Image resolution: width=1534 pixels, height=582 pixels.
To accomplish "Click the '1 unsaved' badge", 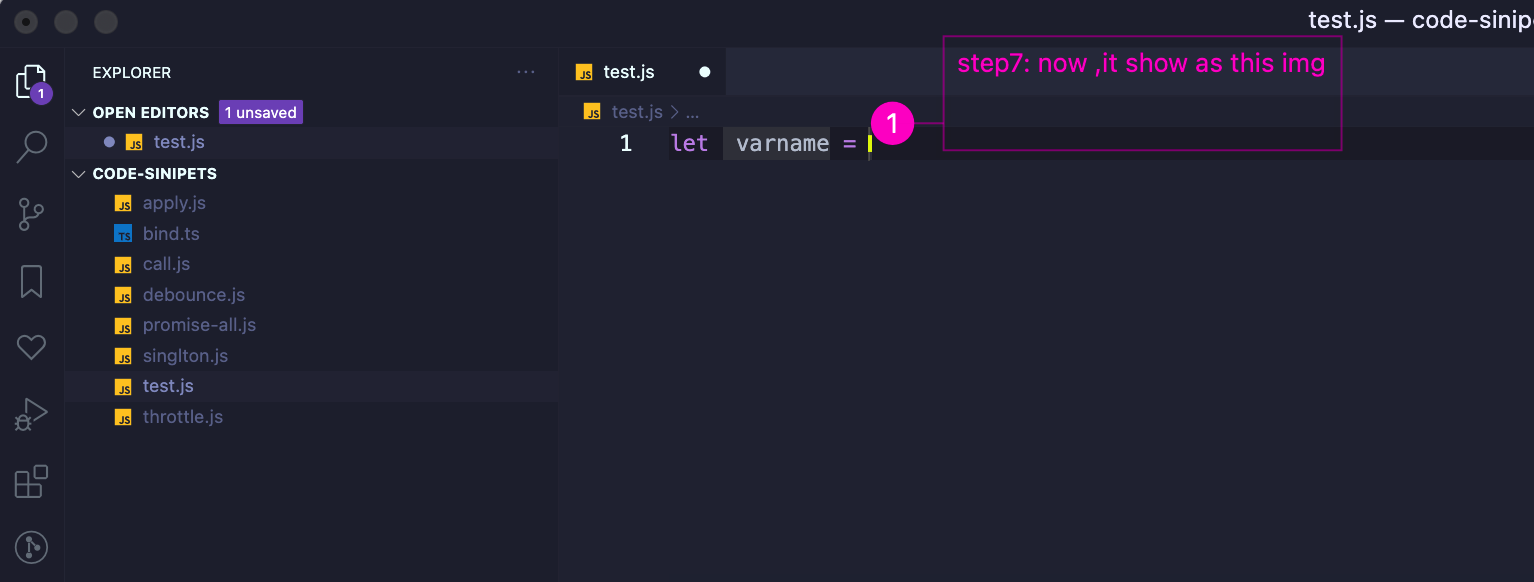I will click(260, 112).
